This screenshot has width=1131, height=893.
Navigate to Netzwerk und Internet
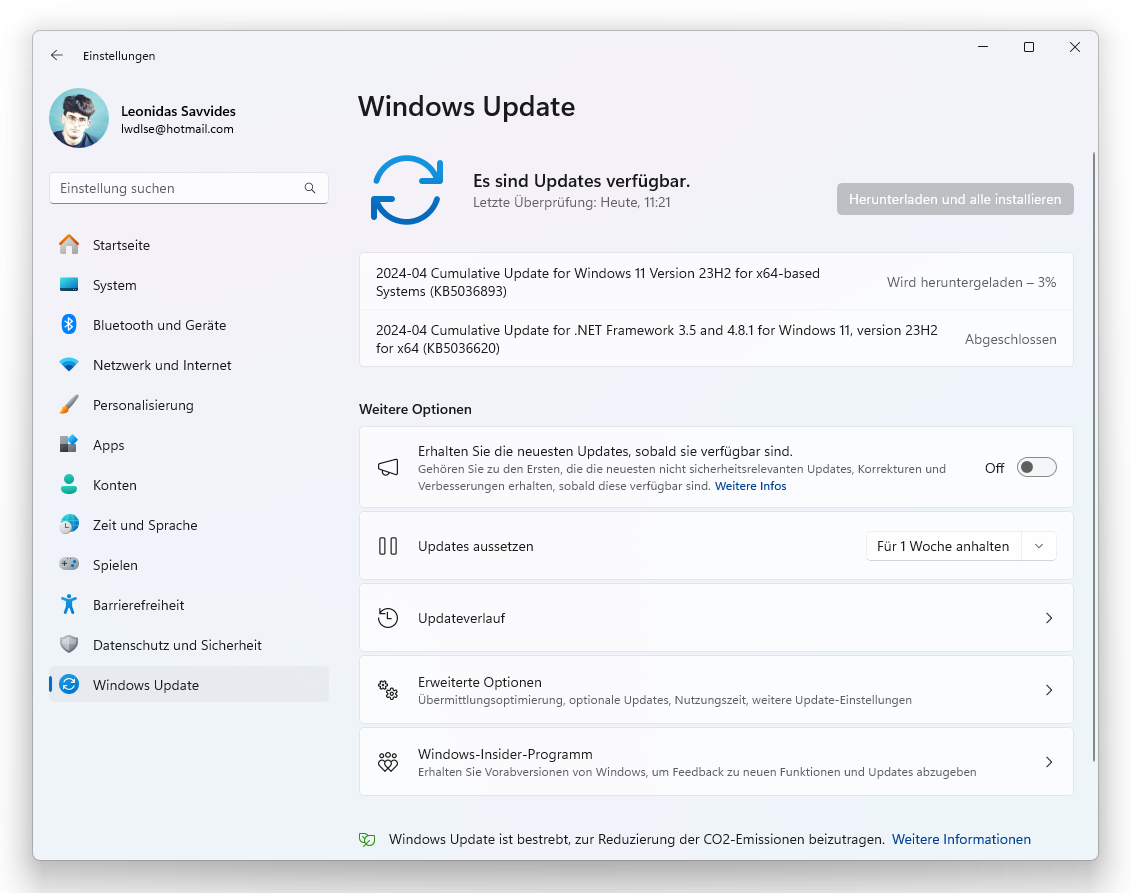189,365
